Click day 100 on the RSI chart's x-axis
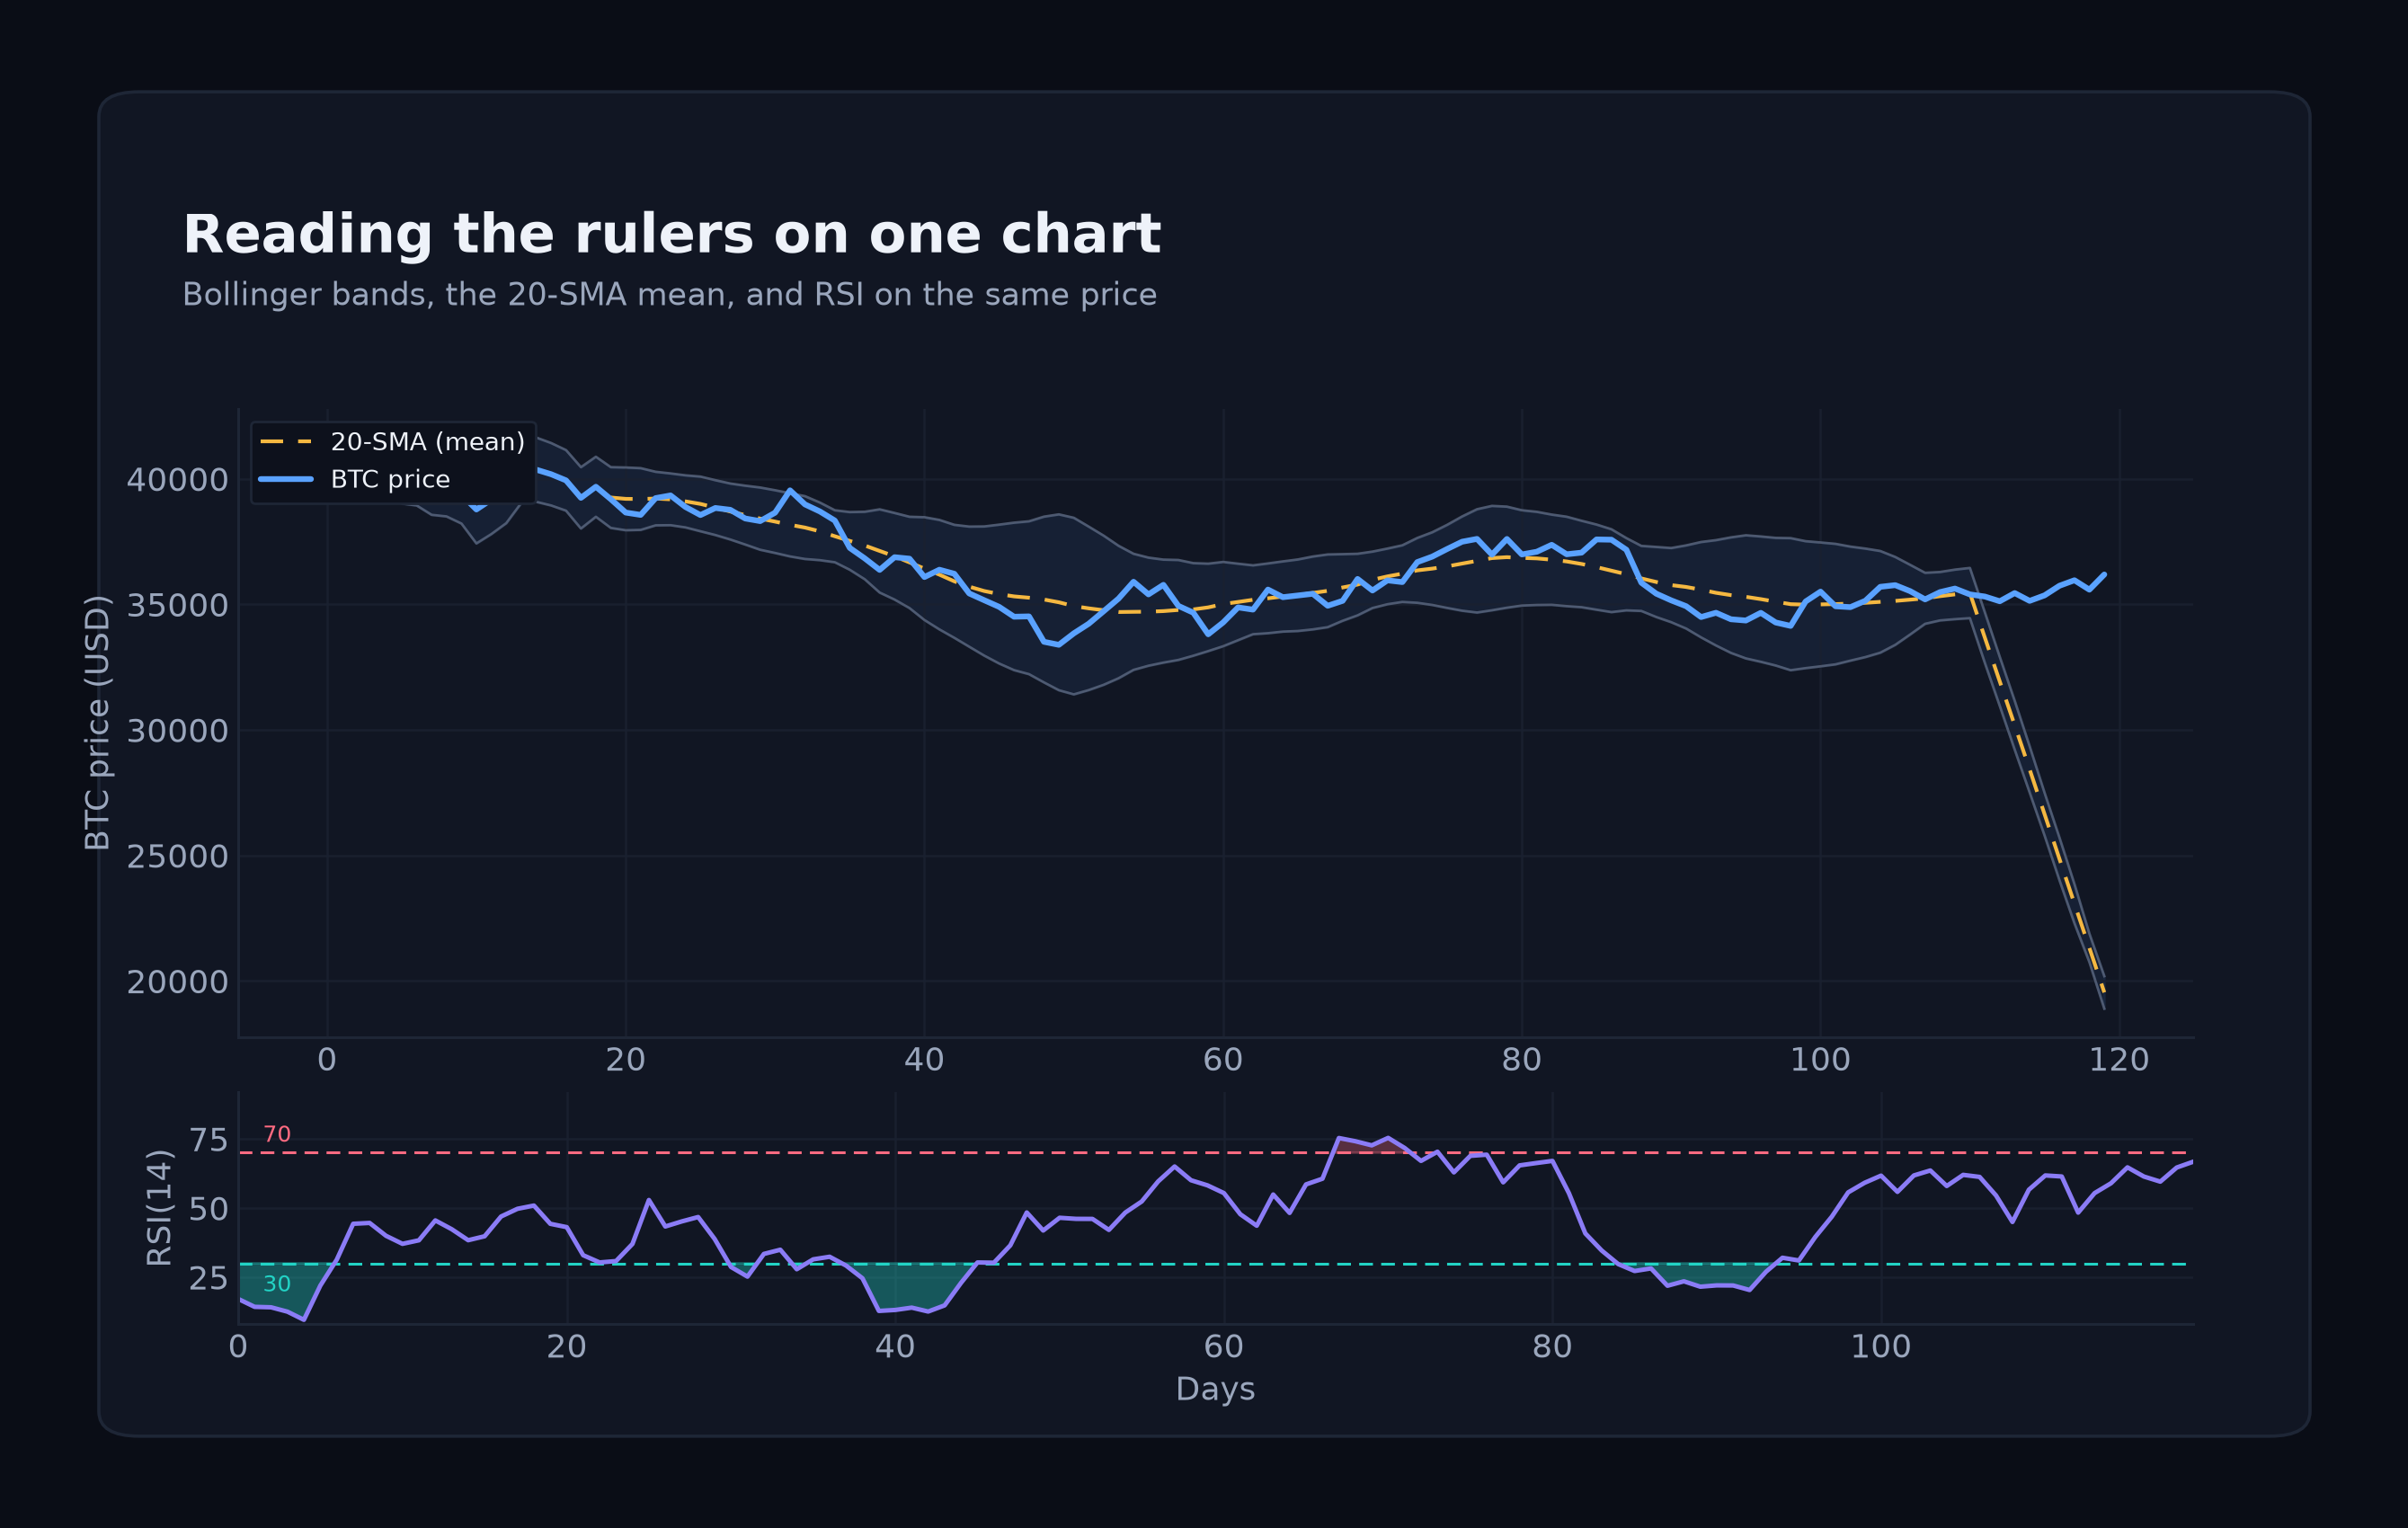Screen dimensions: 2408x1528 [x=1881, y=1347]
